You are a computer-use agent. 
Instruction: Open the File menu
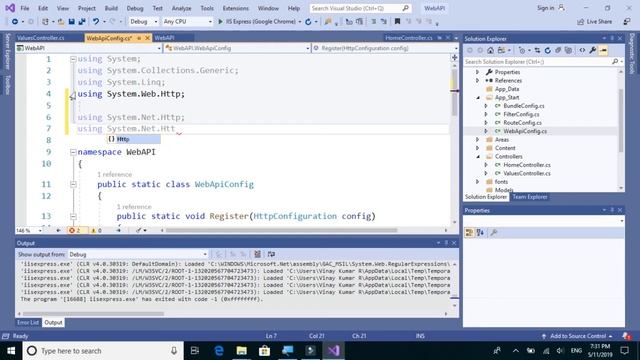click(x=24, y=8)
